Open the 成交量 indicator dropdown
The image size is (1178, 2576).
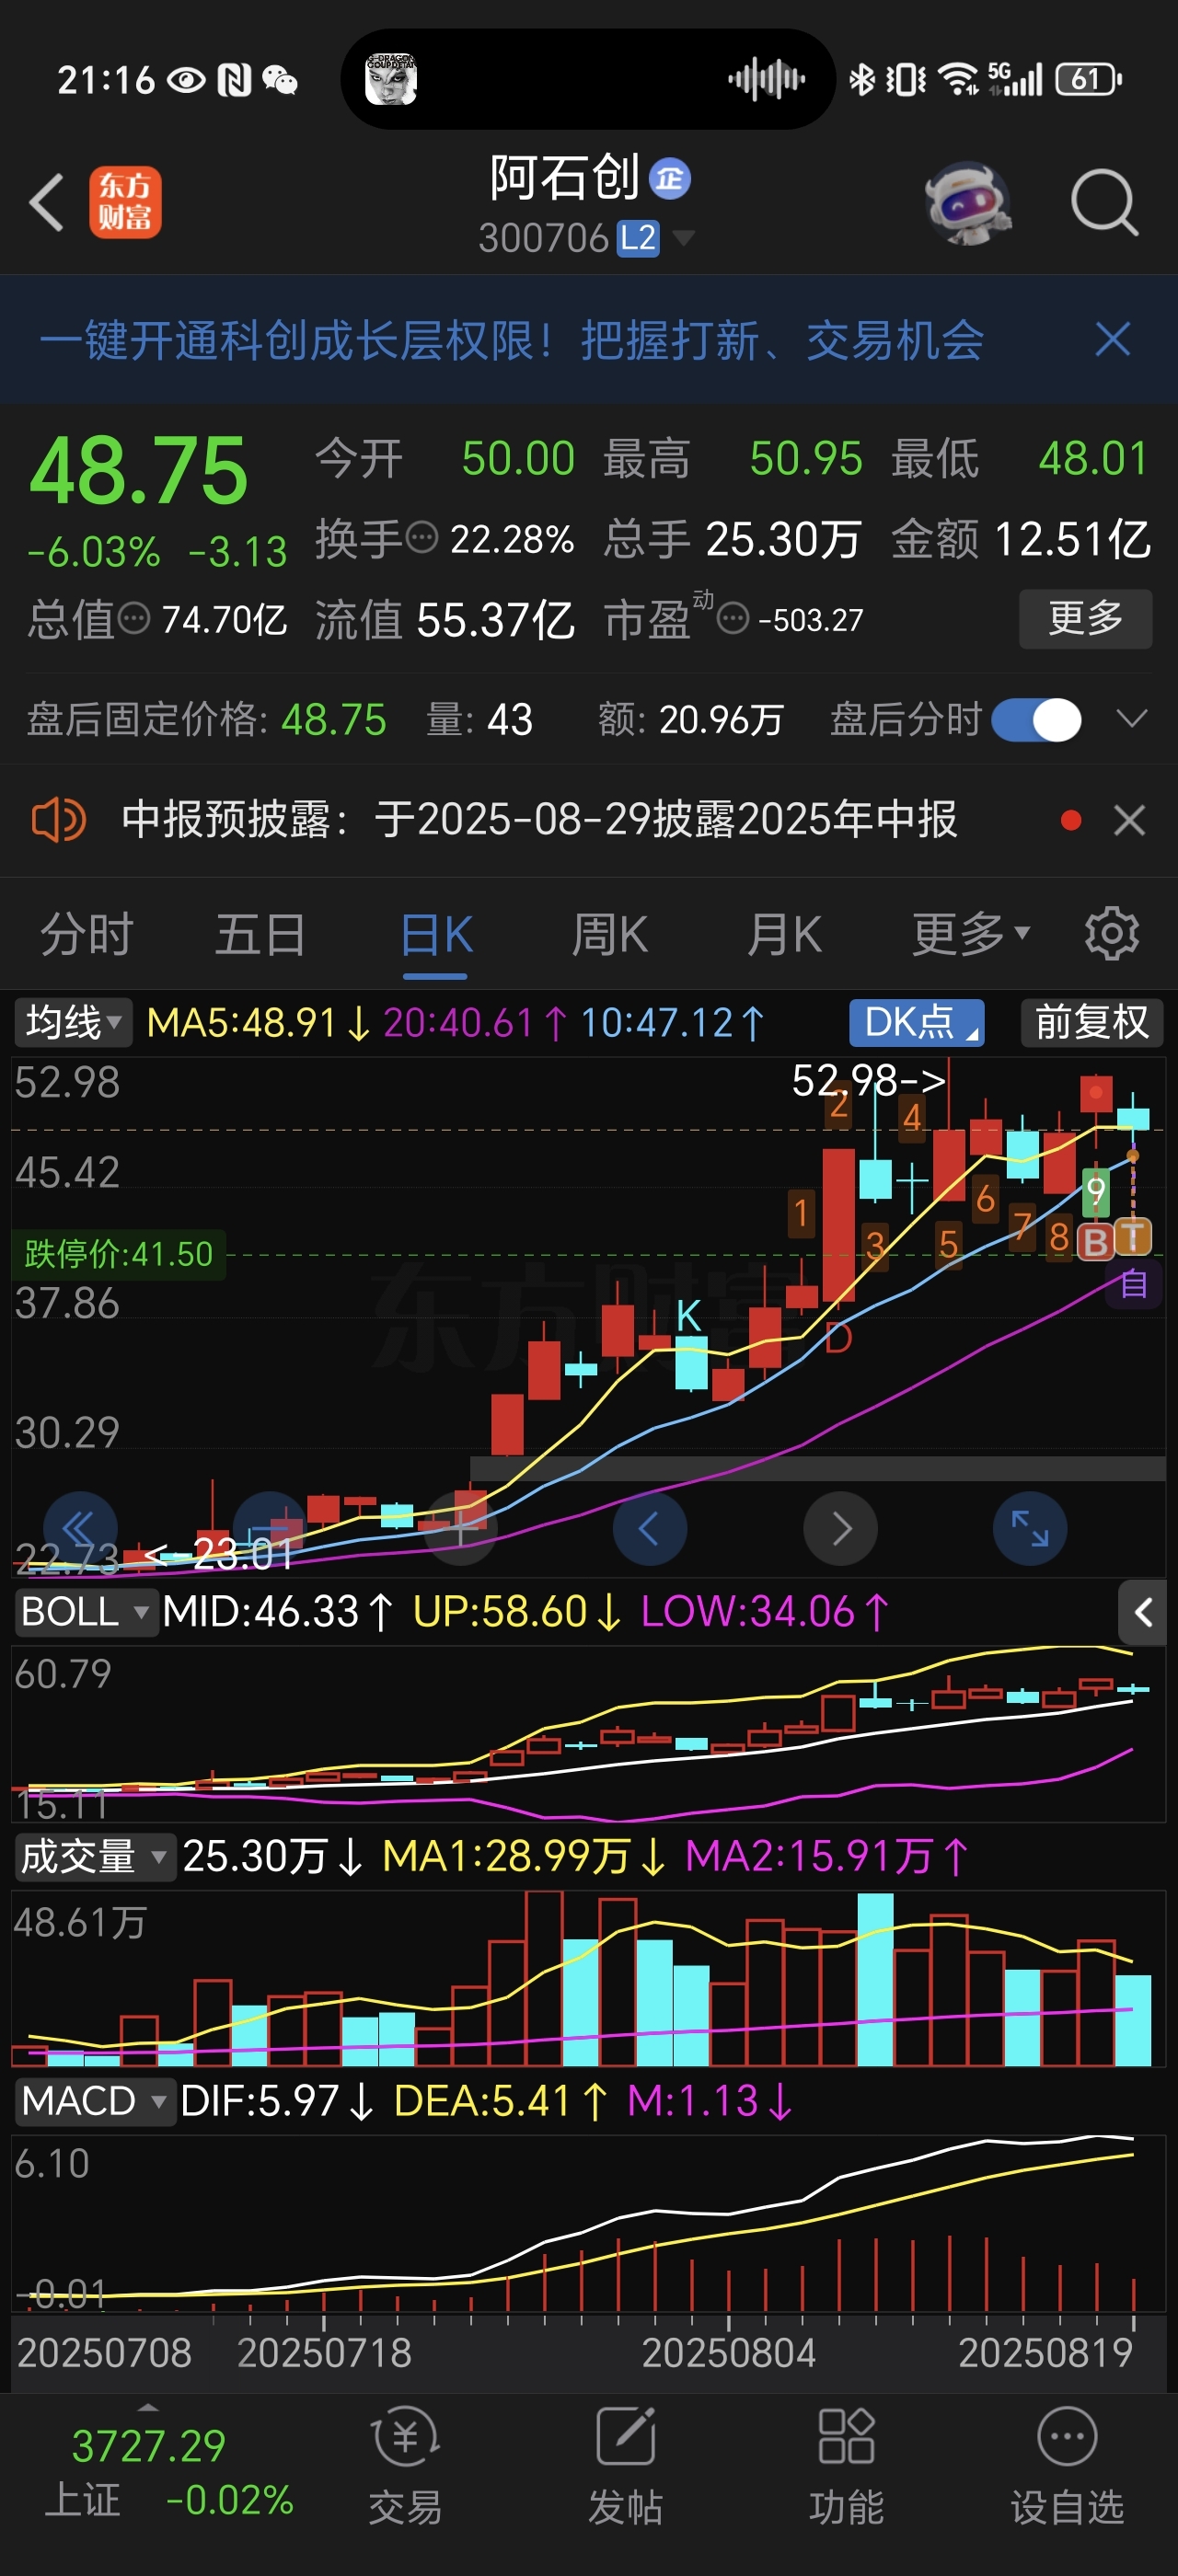coord(95,1856)
